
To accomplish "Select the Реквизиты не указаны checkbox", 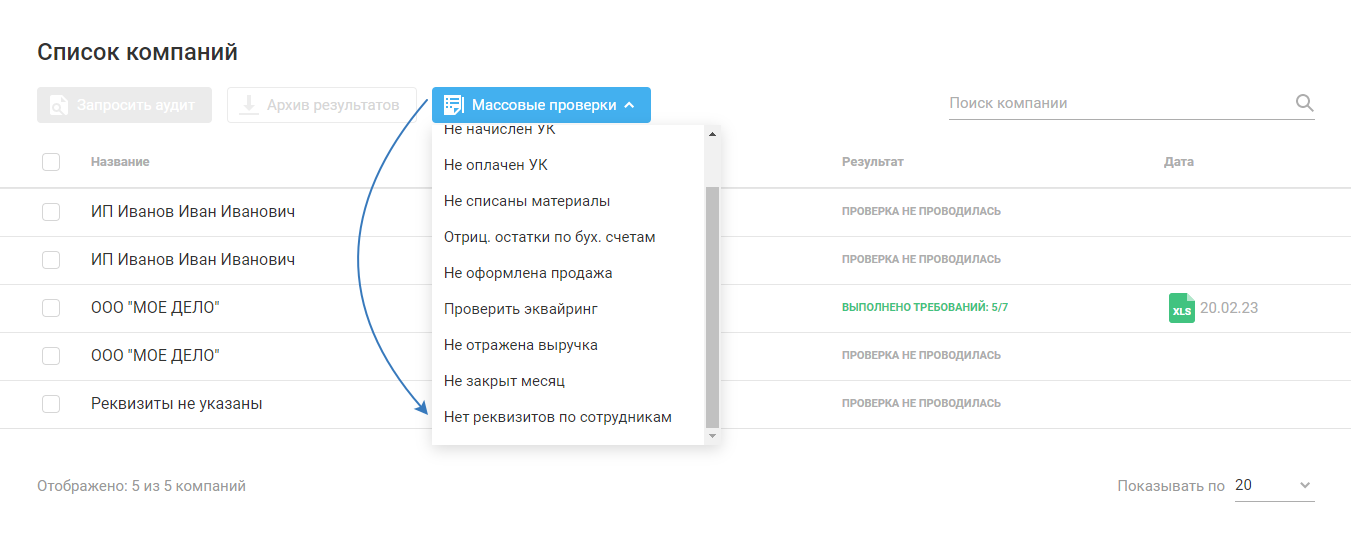I will pyautogui.click(x=51, y=404).
